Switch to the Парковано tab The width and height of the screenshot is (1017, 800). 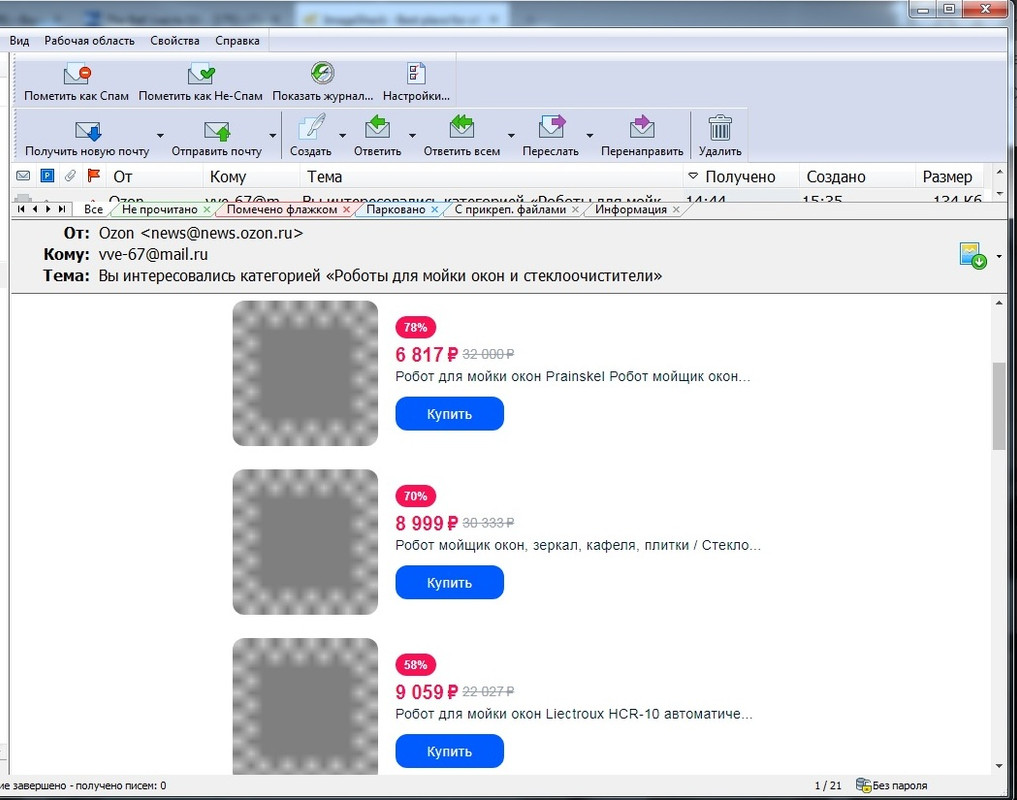(396, 209)
